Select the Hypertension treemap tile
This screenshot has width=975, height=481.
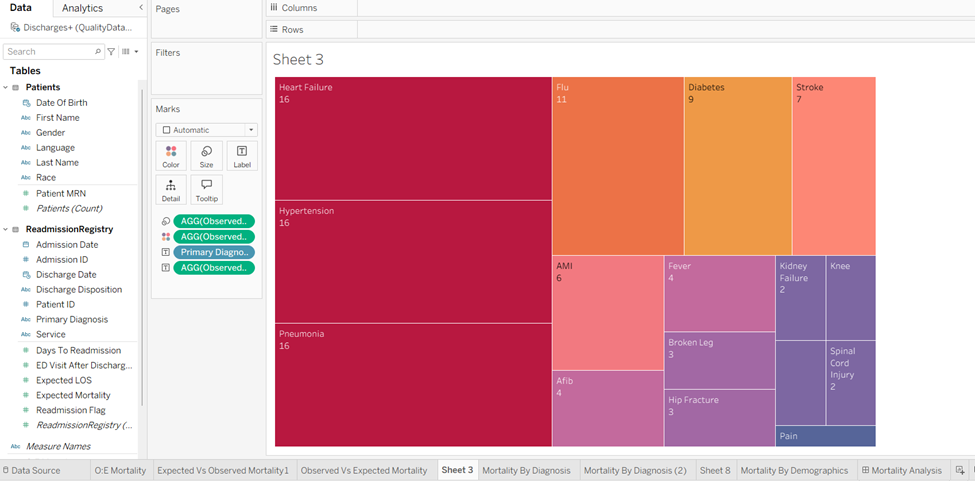coord(413,262)
